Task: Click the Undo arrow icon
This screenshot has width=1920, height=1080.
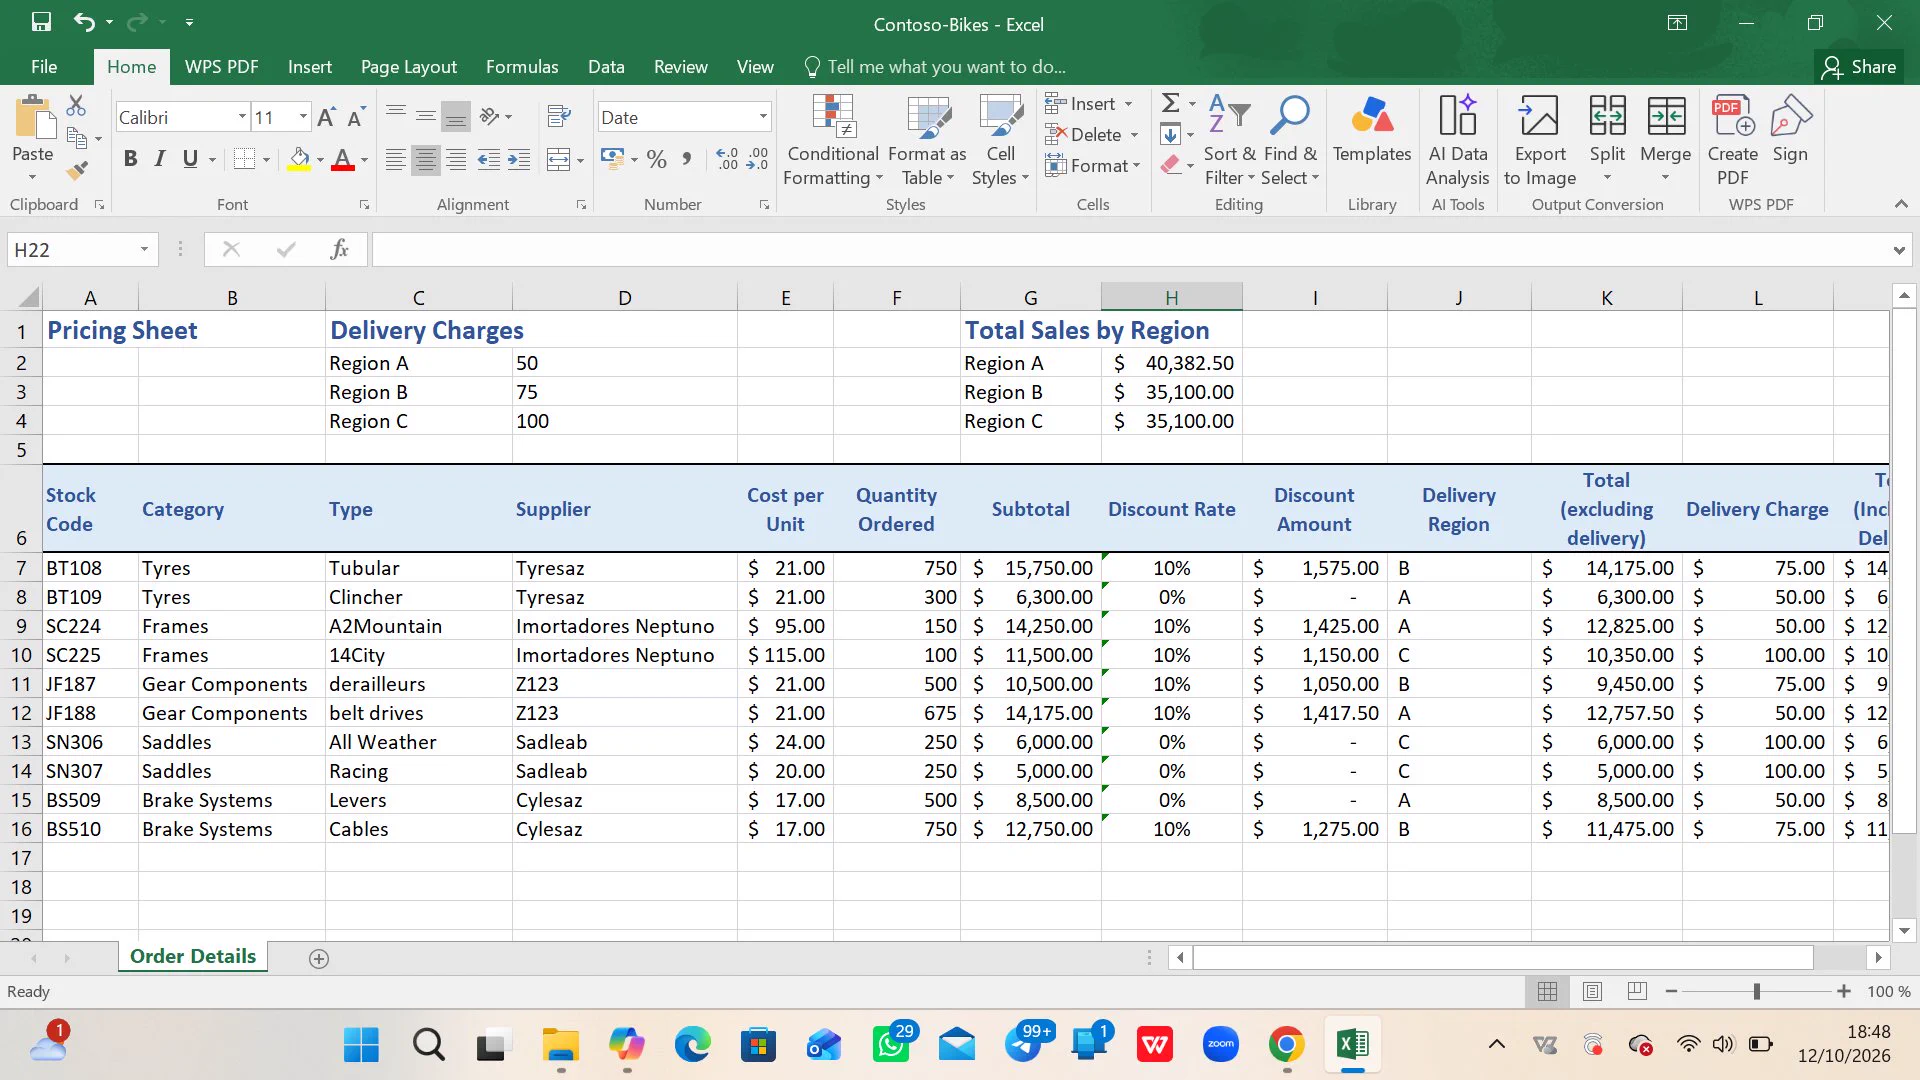Action: click(x=84, y=22)
